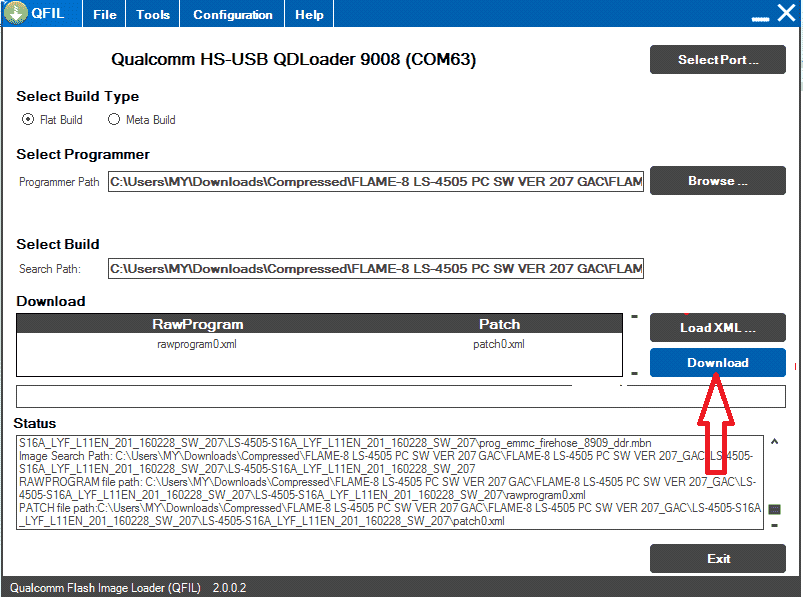Click the RAWPROGRAM file path status line
The image size is (803, 597).
387,488
